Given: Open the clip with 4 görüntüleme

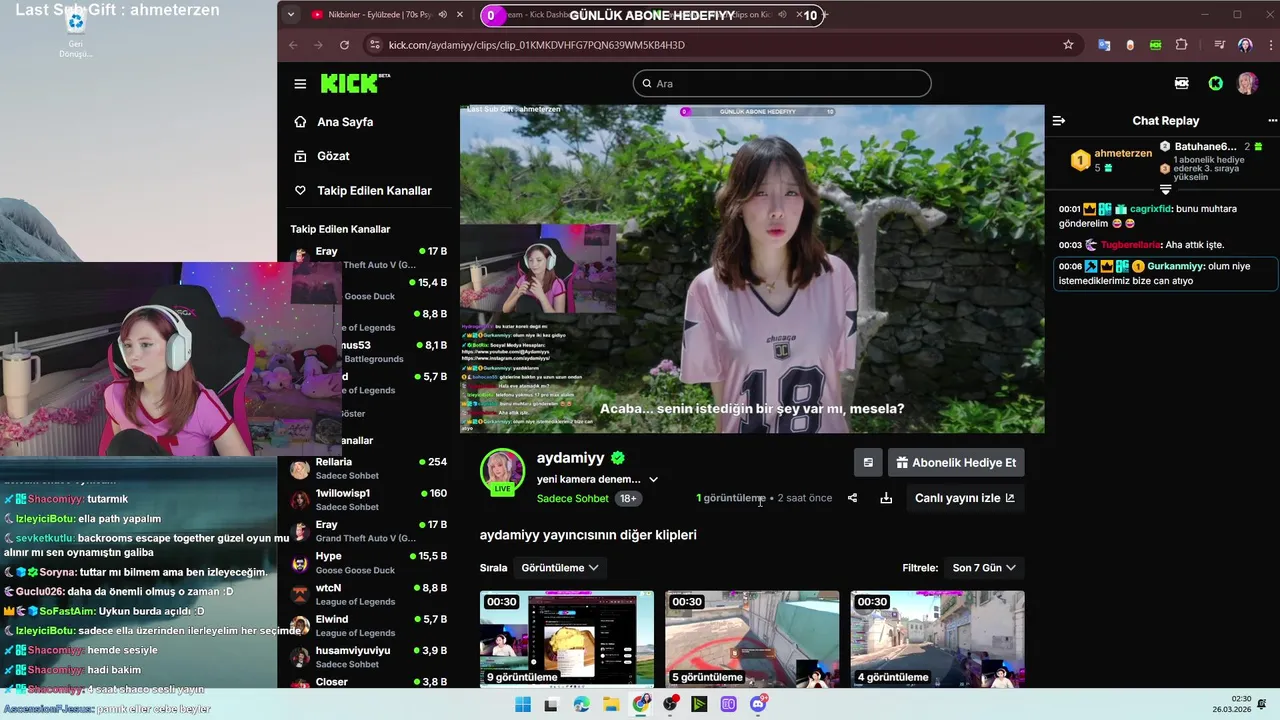Looking at the screenshot, I should [937, 639].
